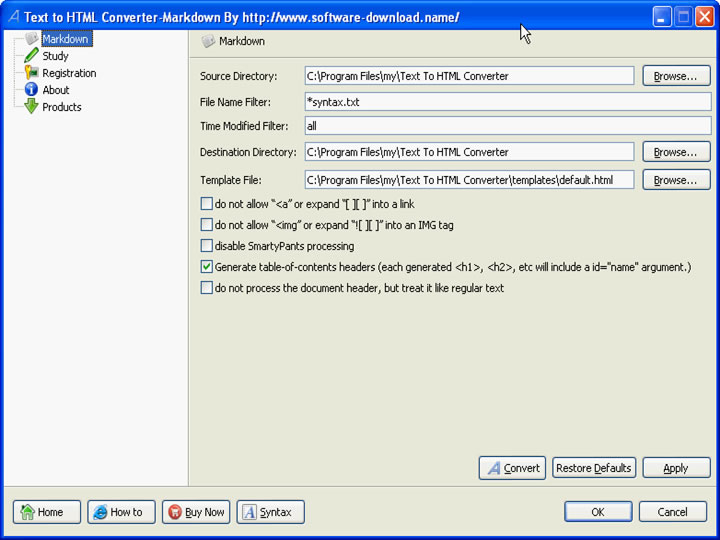Viewport: 720px width, 540px height.
Task: Click the key icon next to Registration
Action: pyautogui.click(x=31, y=73)
